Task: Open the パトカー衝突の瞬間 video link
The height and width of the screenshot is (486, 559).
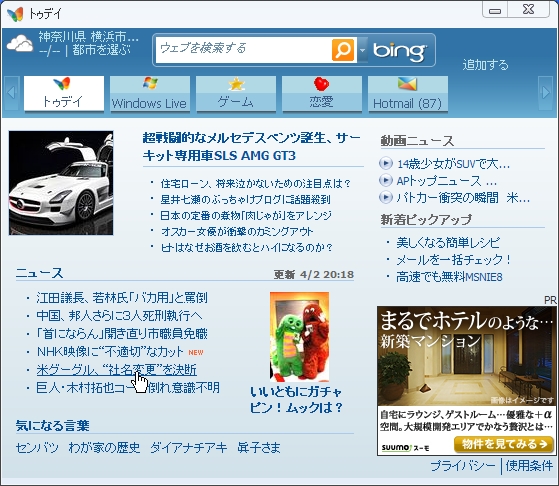Action: pyautogui.click(x=463, y=198)
